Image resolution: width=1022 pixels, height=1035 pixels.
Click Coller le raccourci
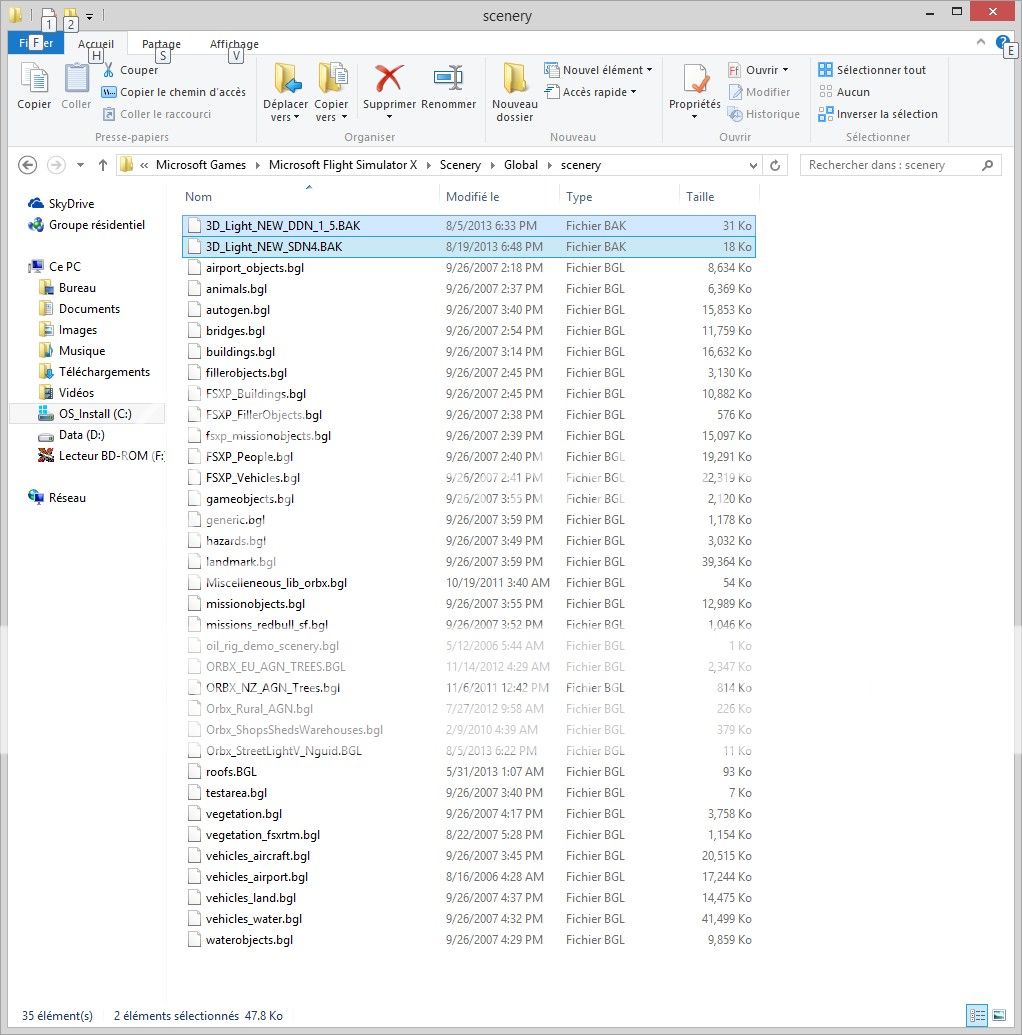click(157, 114)
